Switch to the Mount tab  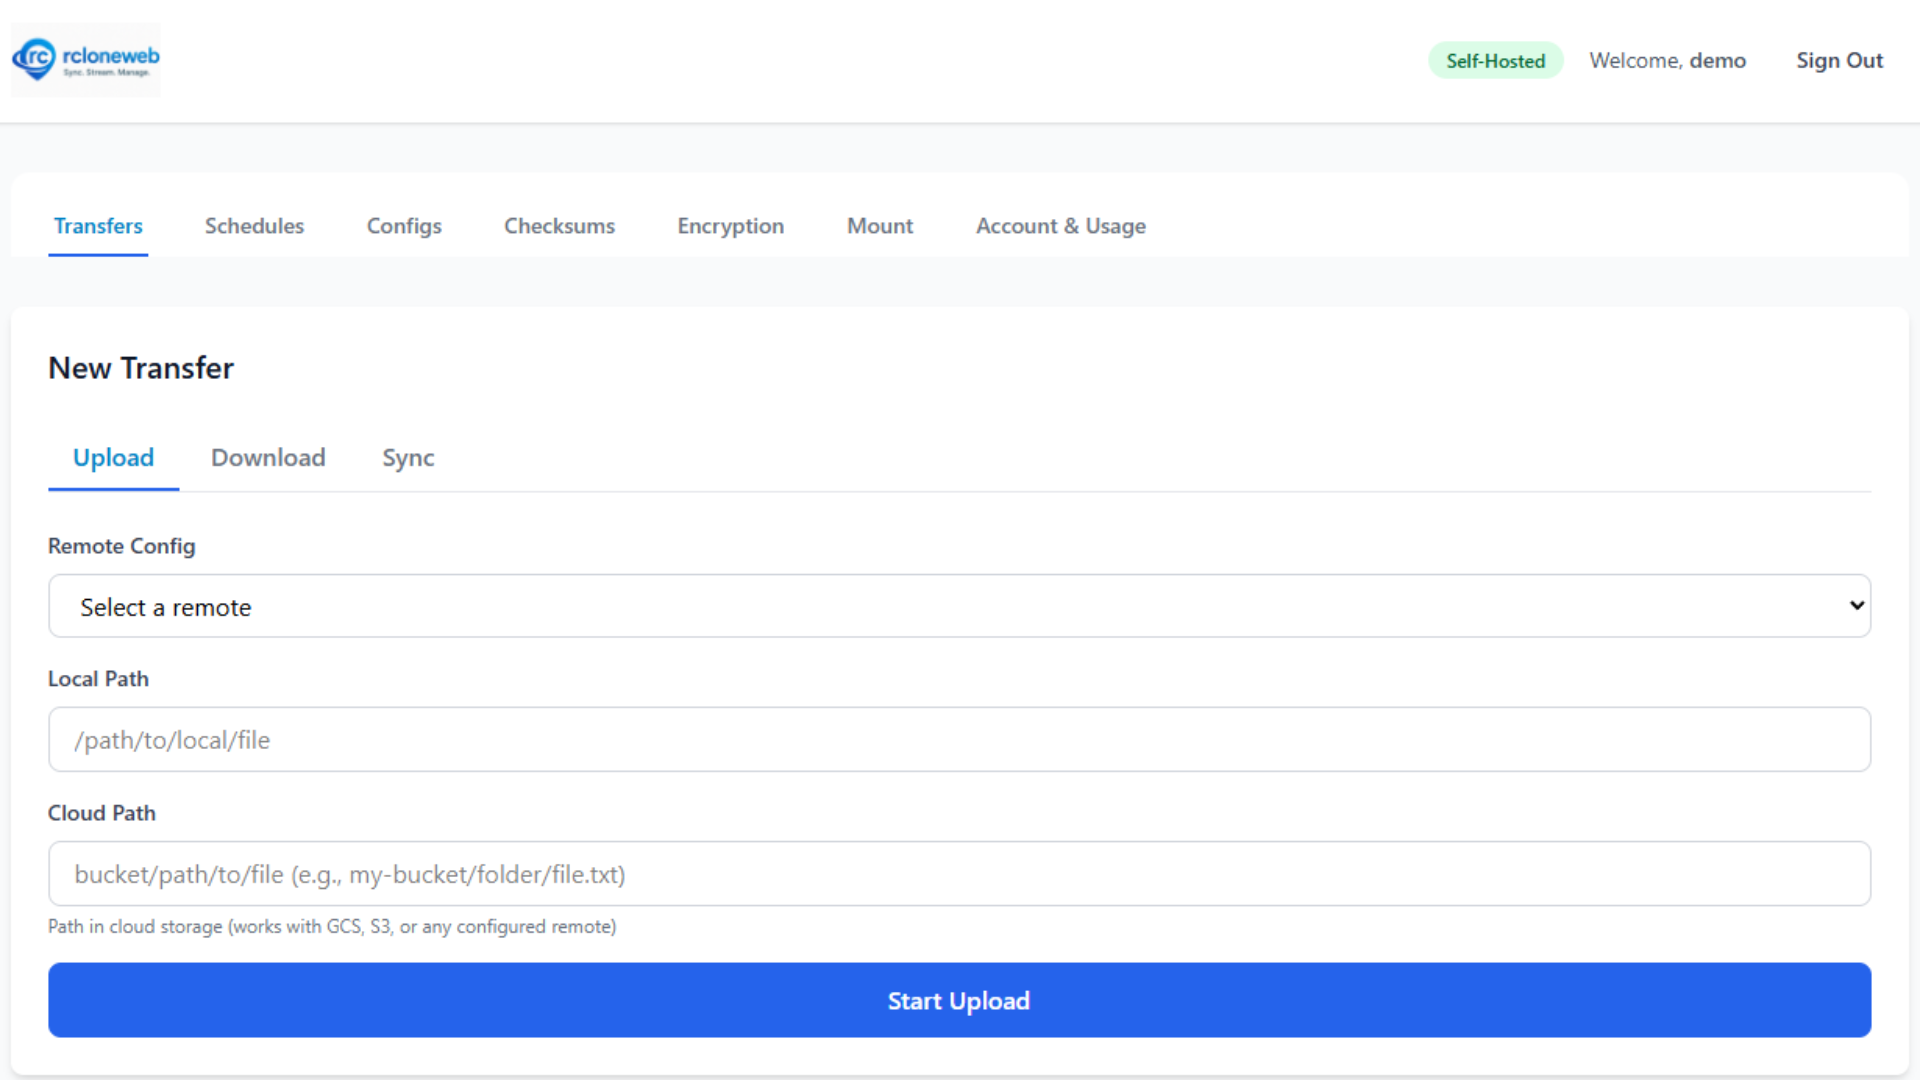point(880,226)
